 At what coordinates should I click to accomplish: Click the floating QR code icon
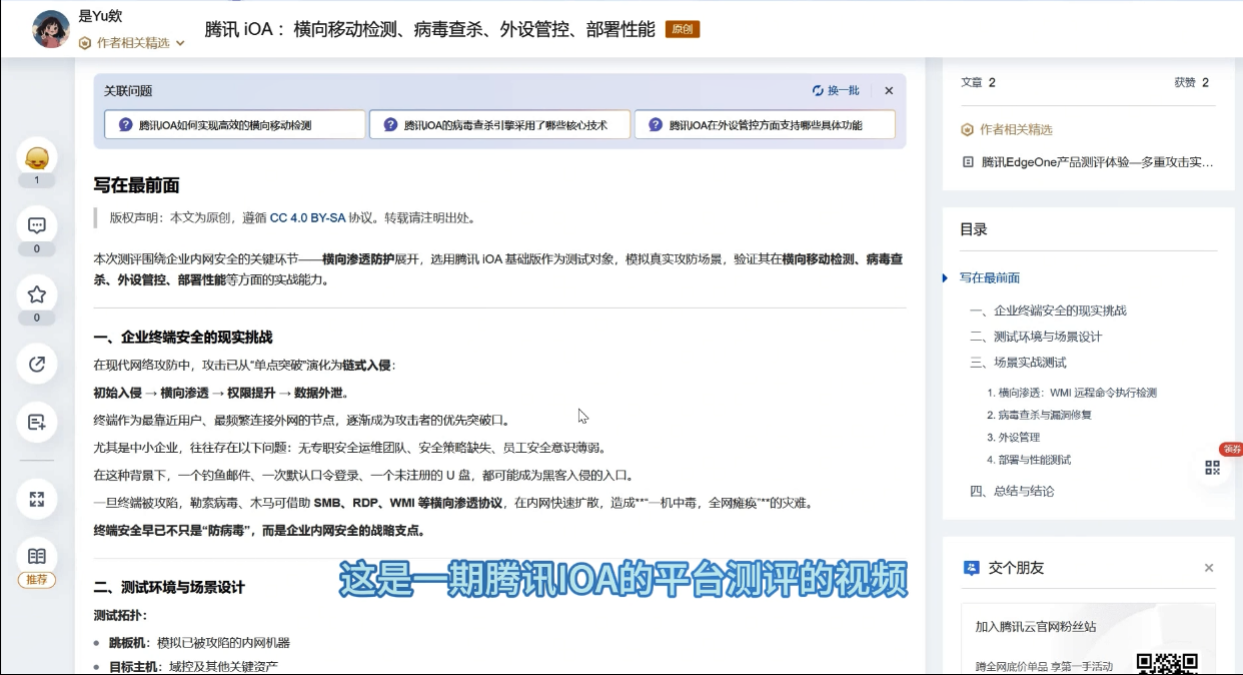1213,467
